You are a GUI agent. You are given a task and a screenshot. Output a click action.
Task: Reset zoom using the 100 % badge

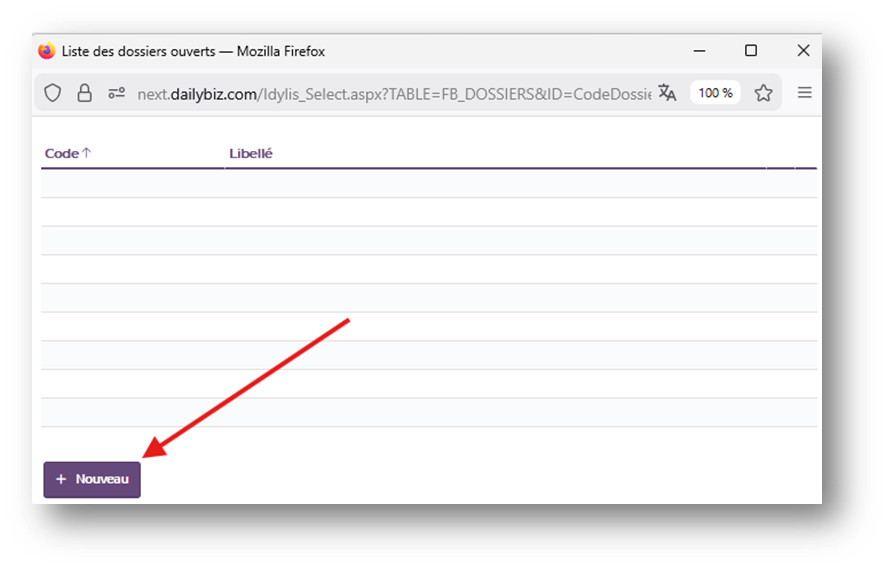click(715, 93)
